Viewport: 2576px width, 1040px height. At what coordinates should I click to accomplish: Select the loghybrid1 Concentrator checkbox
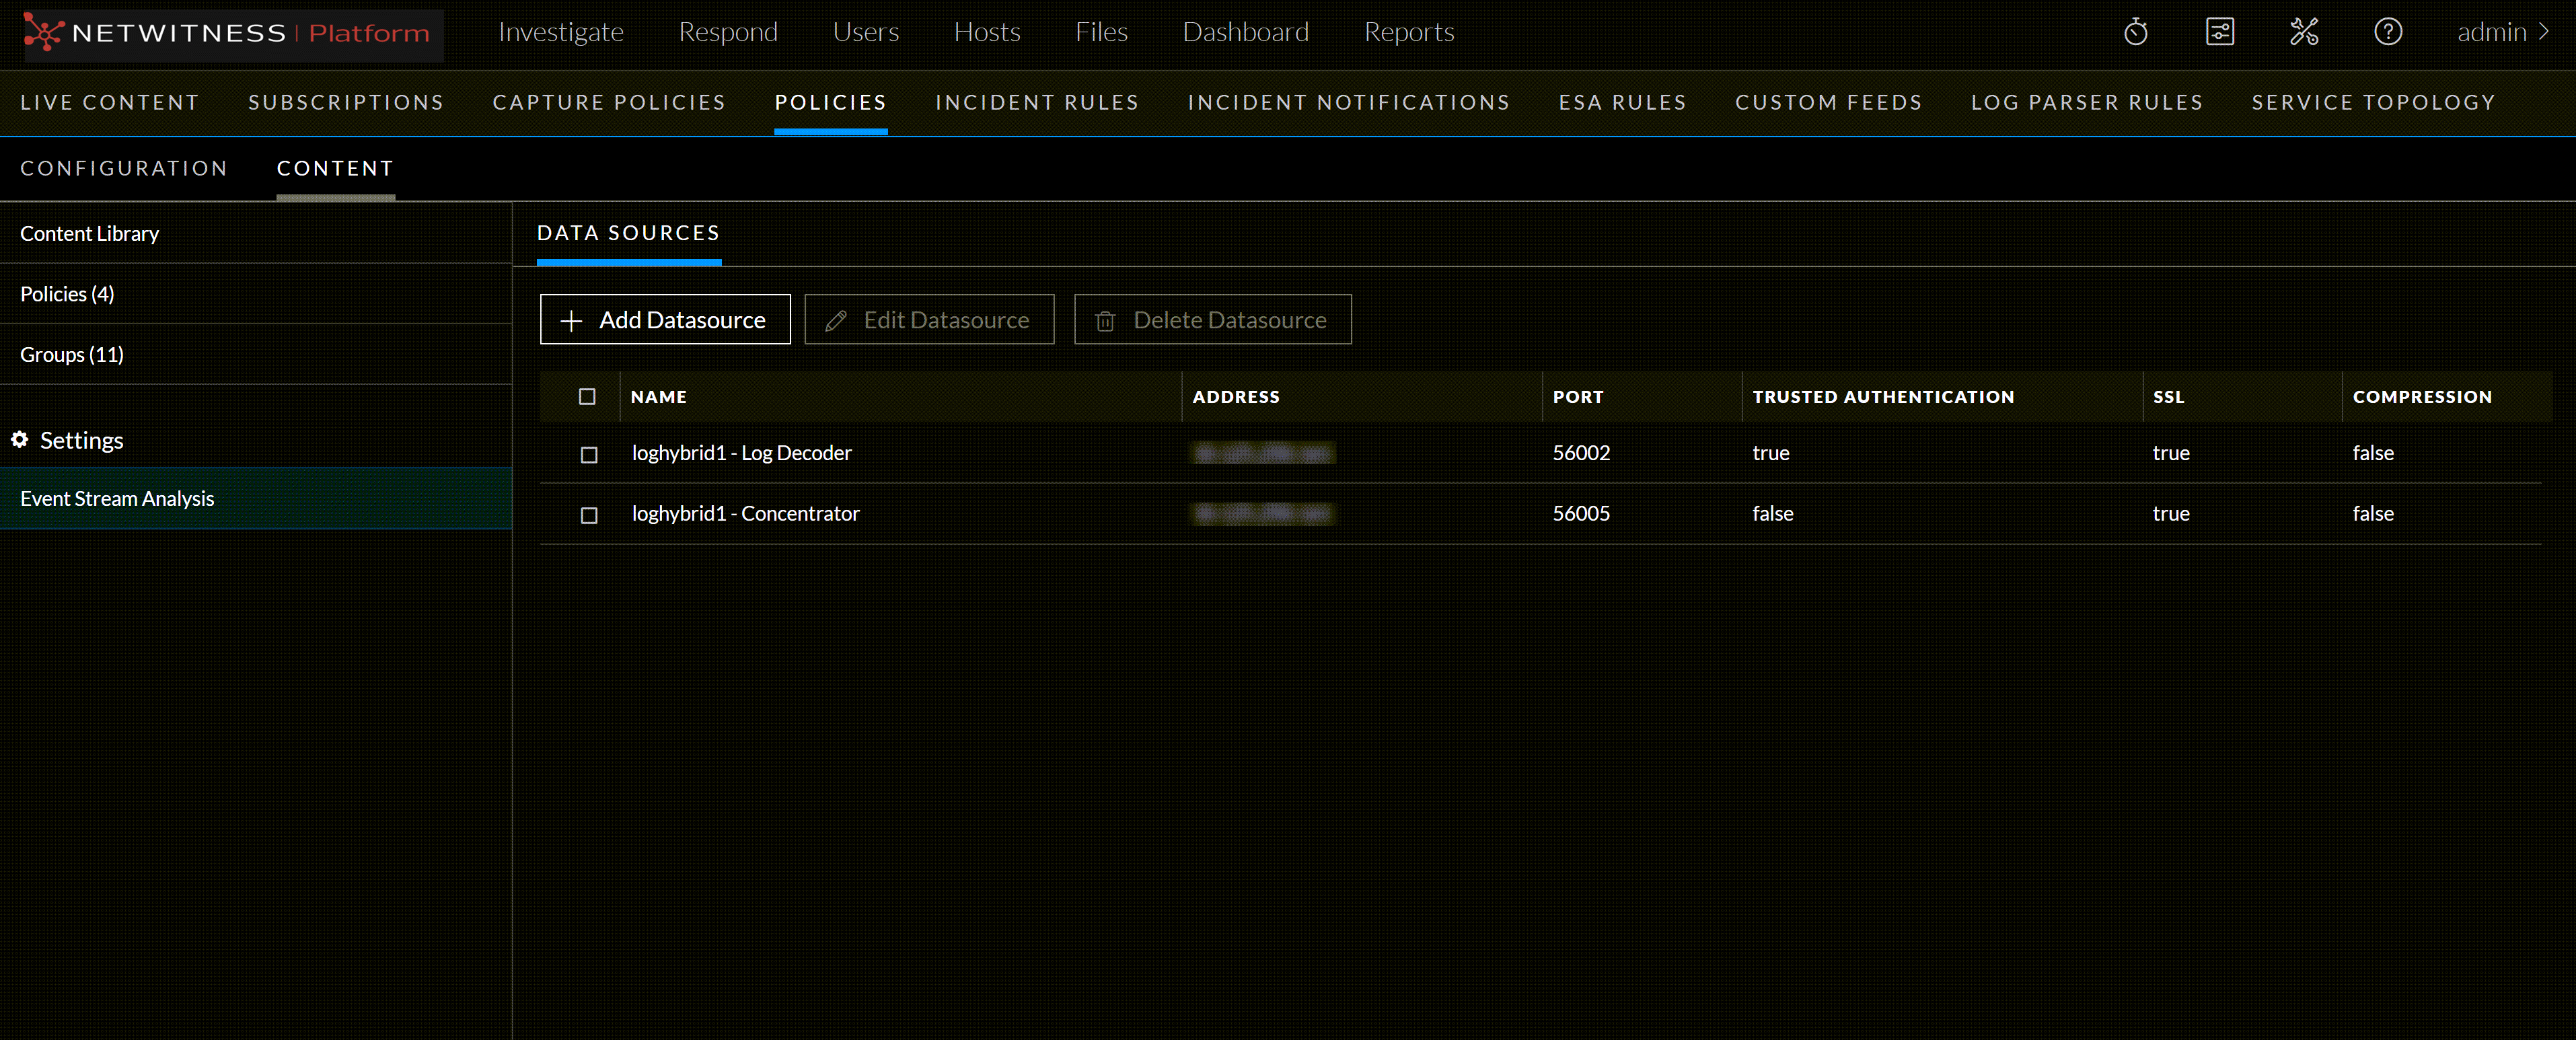(x=589, y=515)
